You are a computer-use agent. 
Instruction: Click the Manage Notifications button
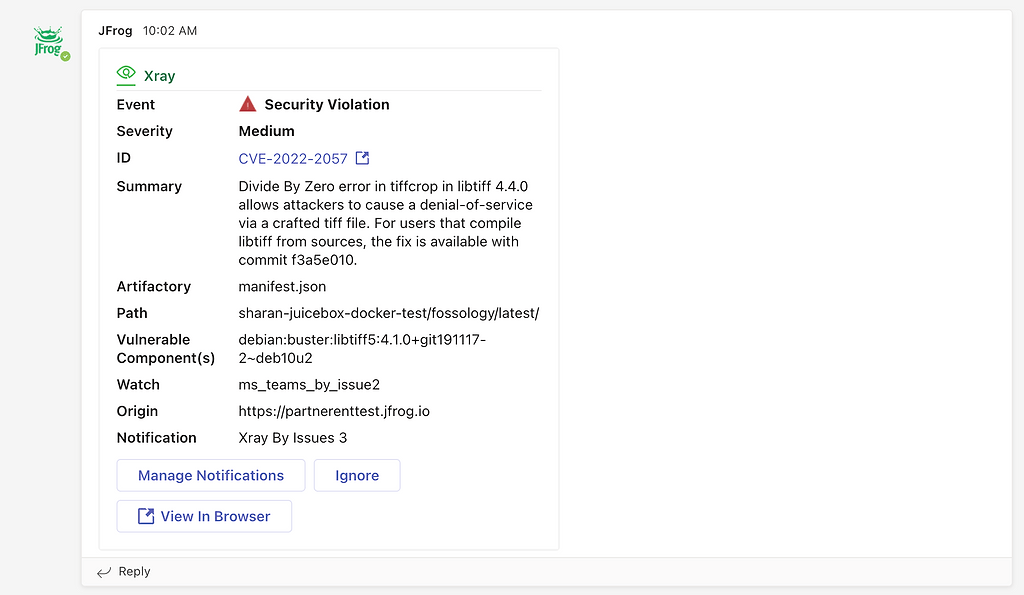pyautogui.click(x=210, y=475)
